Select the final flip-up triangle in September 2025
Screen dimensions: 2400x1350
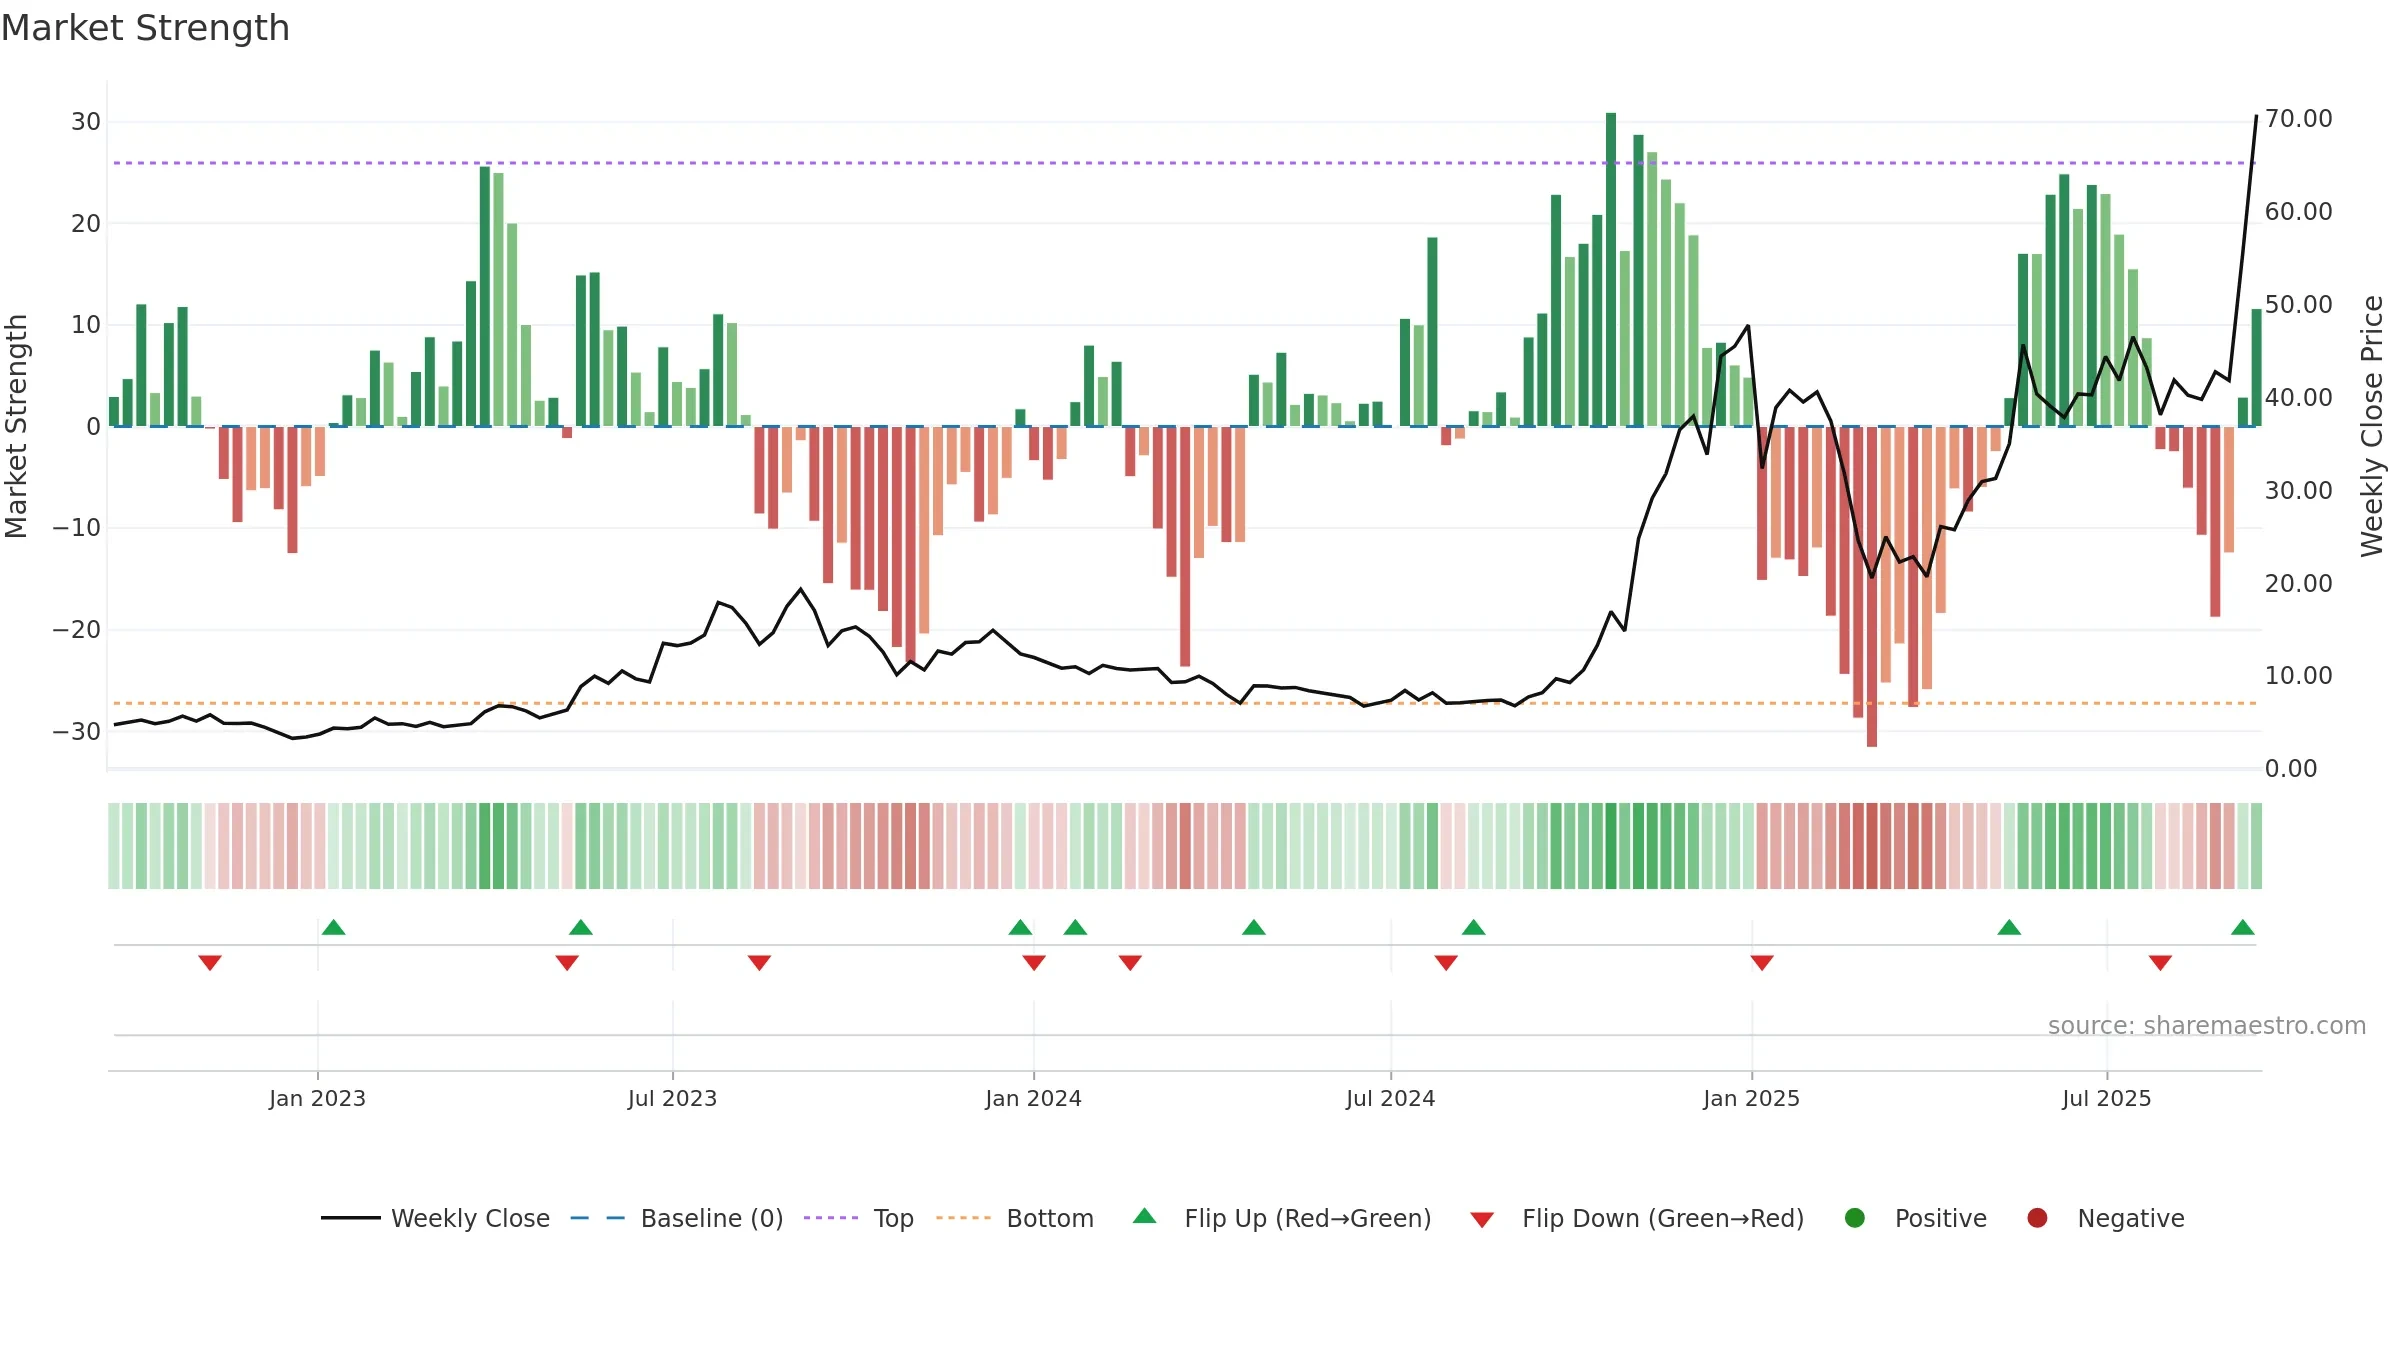(x=2243, y=927)
